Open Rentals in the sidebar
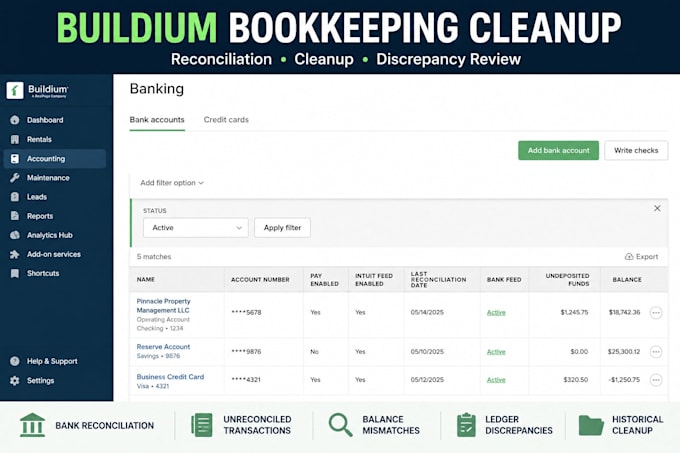 39,140
